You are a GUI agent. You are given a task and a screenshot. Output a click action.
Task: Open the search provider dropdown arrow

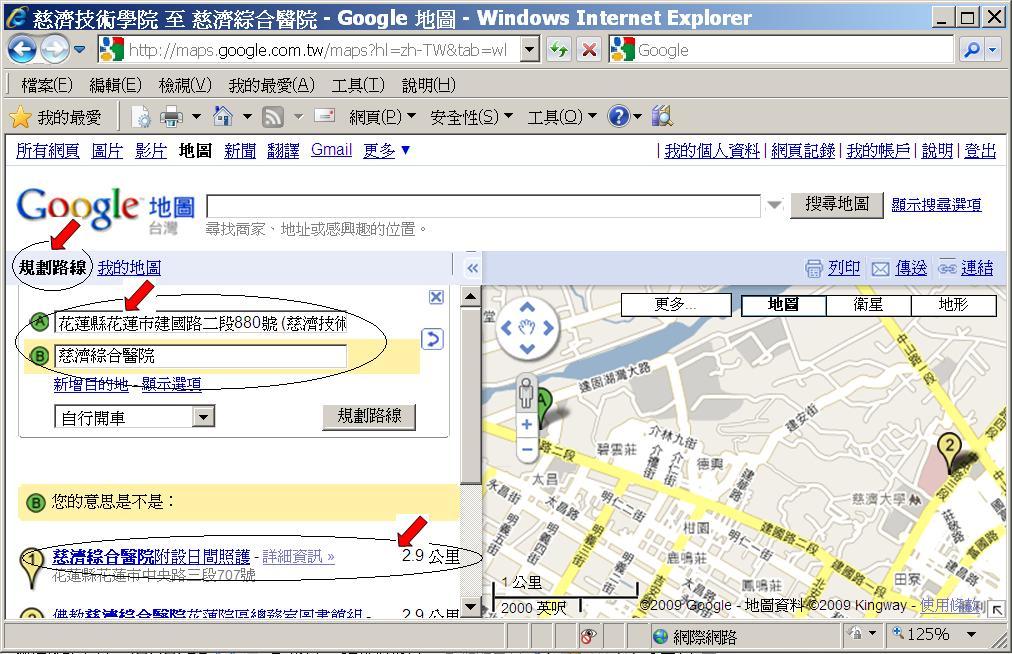[993, 50]
